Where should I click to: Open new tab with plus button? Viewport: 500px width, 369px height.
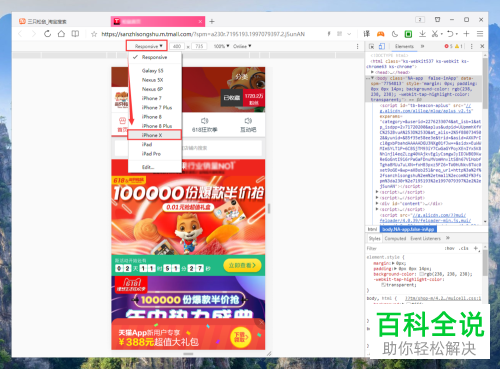[x=212, y=21]
